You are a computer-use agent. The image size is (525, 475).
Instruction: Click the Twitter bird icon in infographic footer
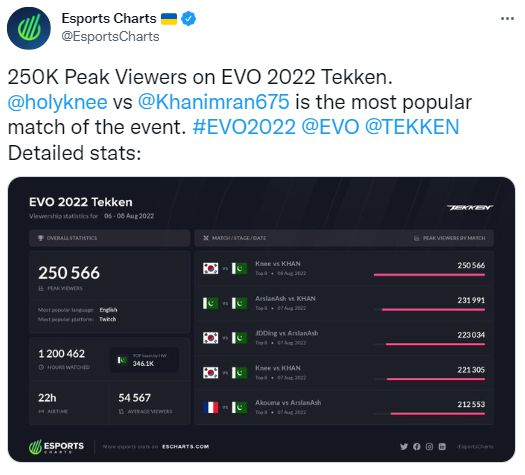coord(404,446)
